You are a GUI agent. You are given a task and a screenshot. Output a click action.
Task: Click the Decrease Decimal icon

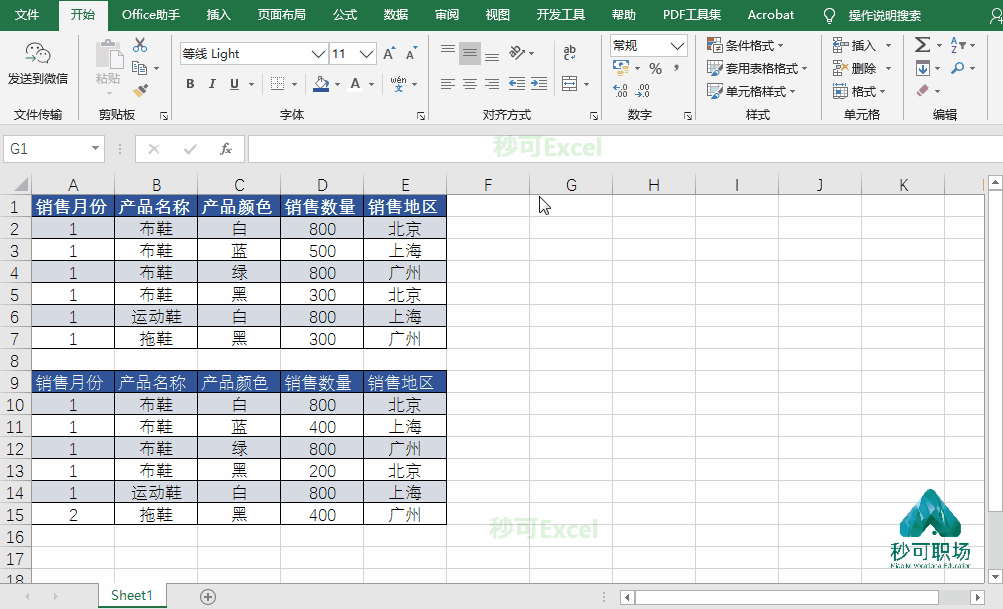(643, 91)
